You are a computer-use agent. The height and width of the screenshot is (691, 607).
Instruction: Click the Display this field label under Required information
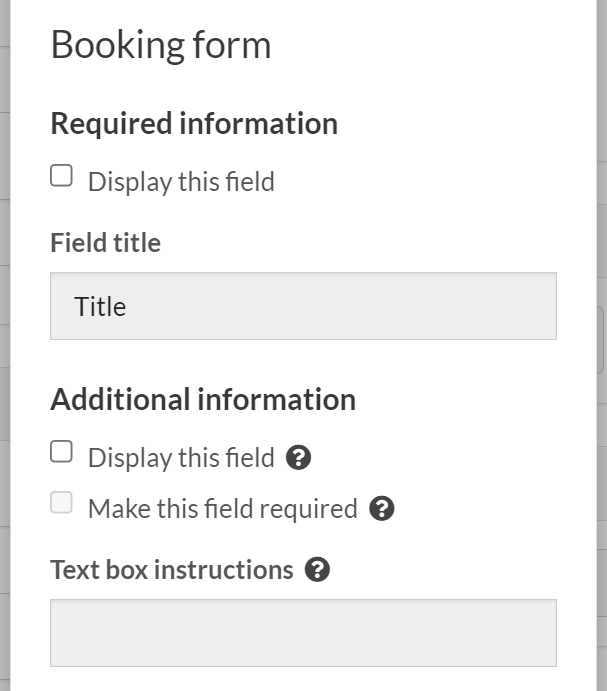coord(181,182)
